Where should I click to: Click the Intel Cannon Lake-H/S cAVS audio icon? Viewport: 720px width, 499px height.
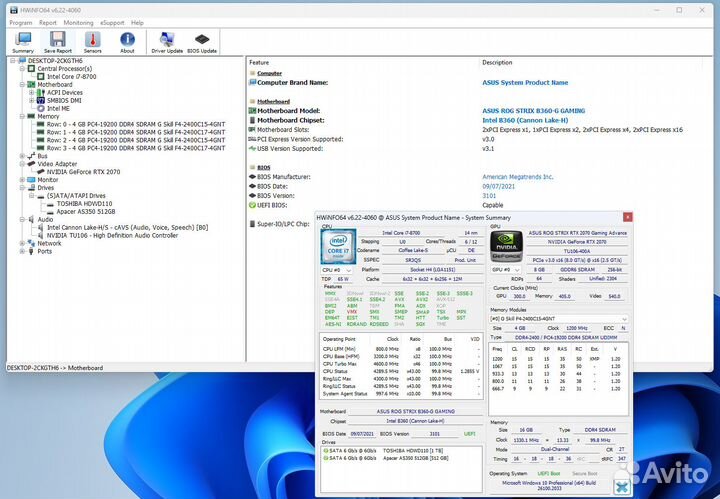click(x=41, y=227)
